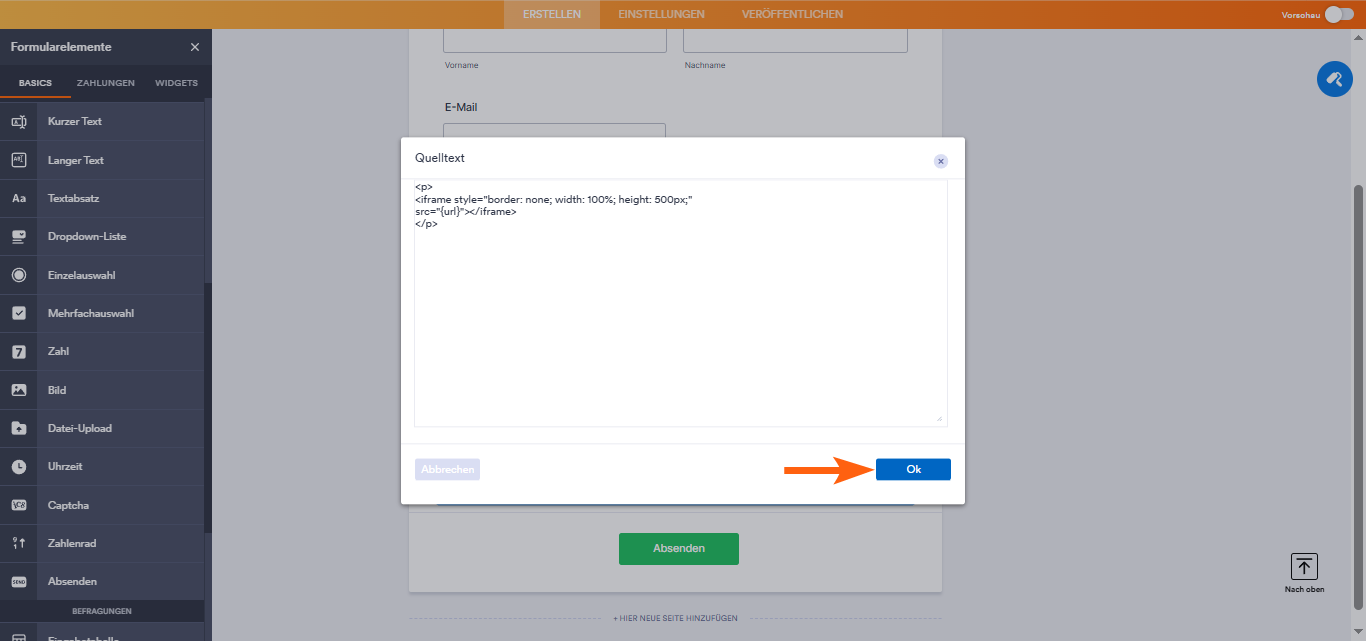
Task: Expand the BEFRAGUNGEN section
Action: point(102,610)
